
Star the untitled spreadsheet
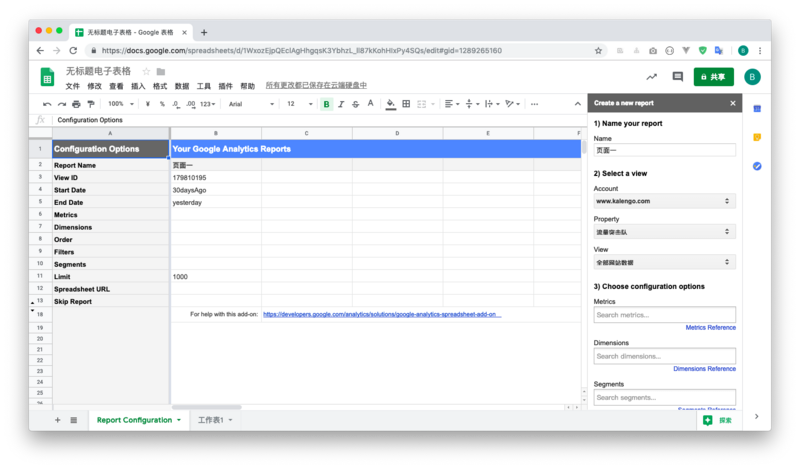point(146,71)
